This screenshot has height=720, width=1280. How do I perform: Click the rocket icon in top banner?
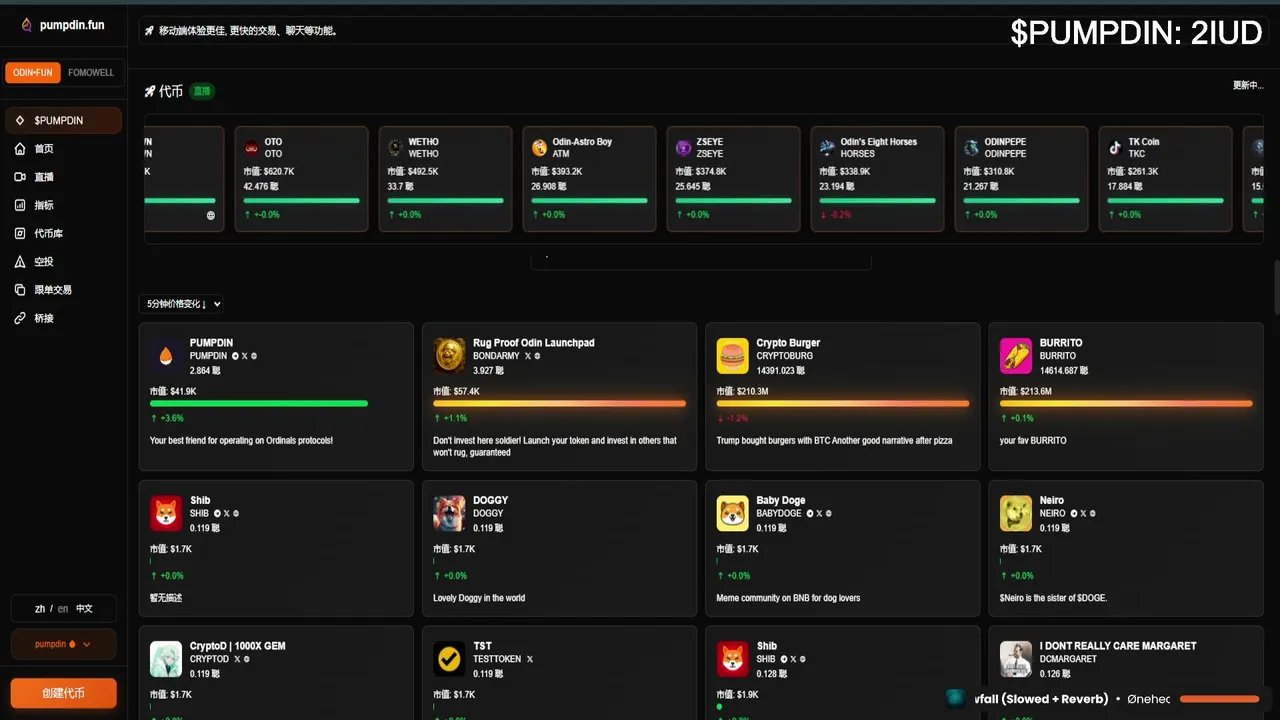point(149,31)
